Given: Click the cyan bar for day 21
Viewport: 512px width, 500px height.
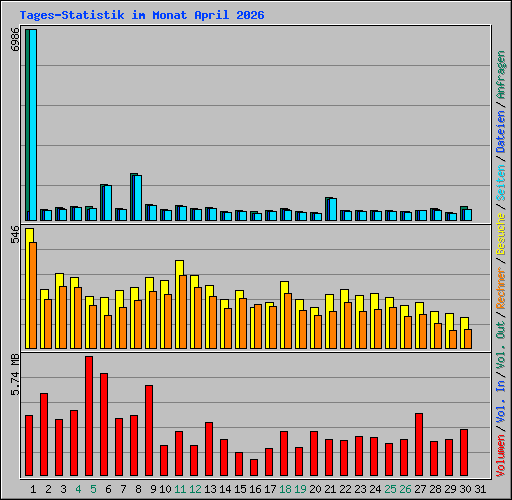Looking at the screenshot, I should pyautogui.click(x=333, y=210).
